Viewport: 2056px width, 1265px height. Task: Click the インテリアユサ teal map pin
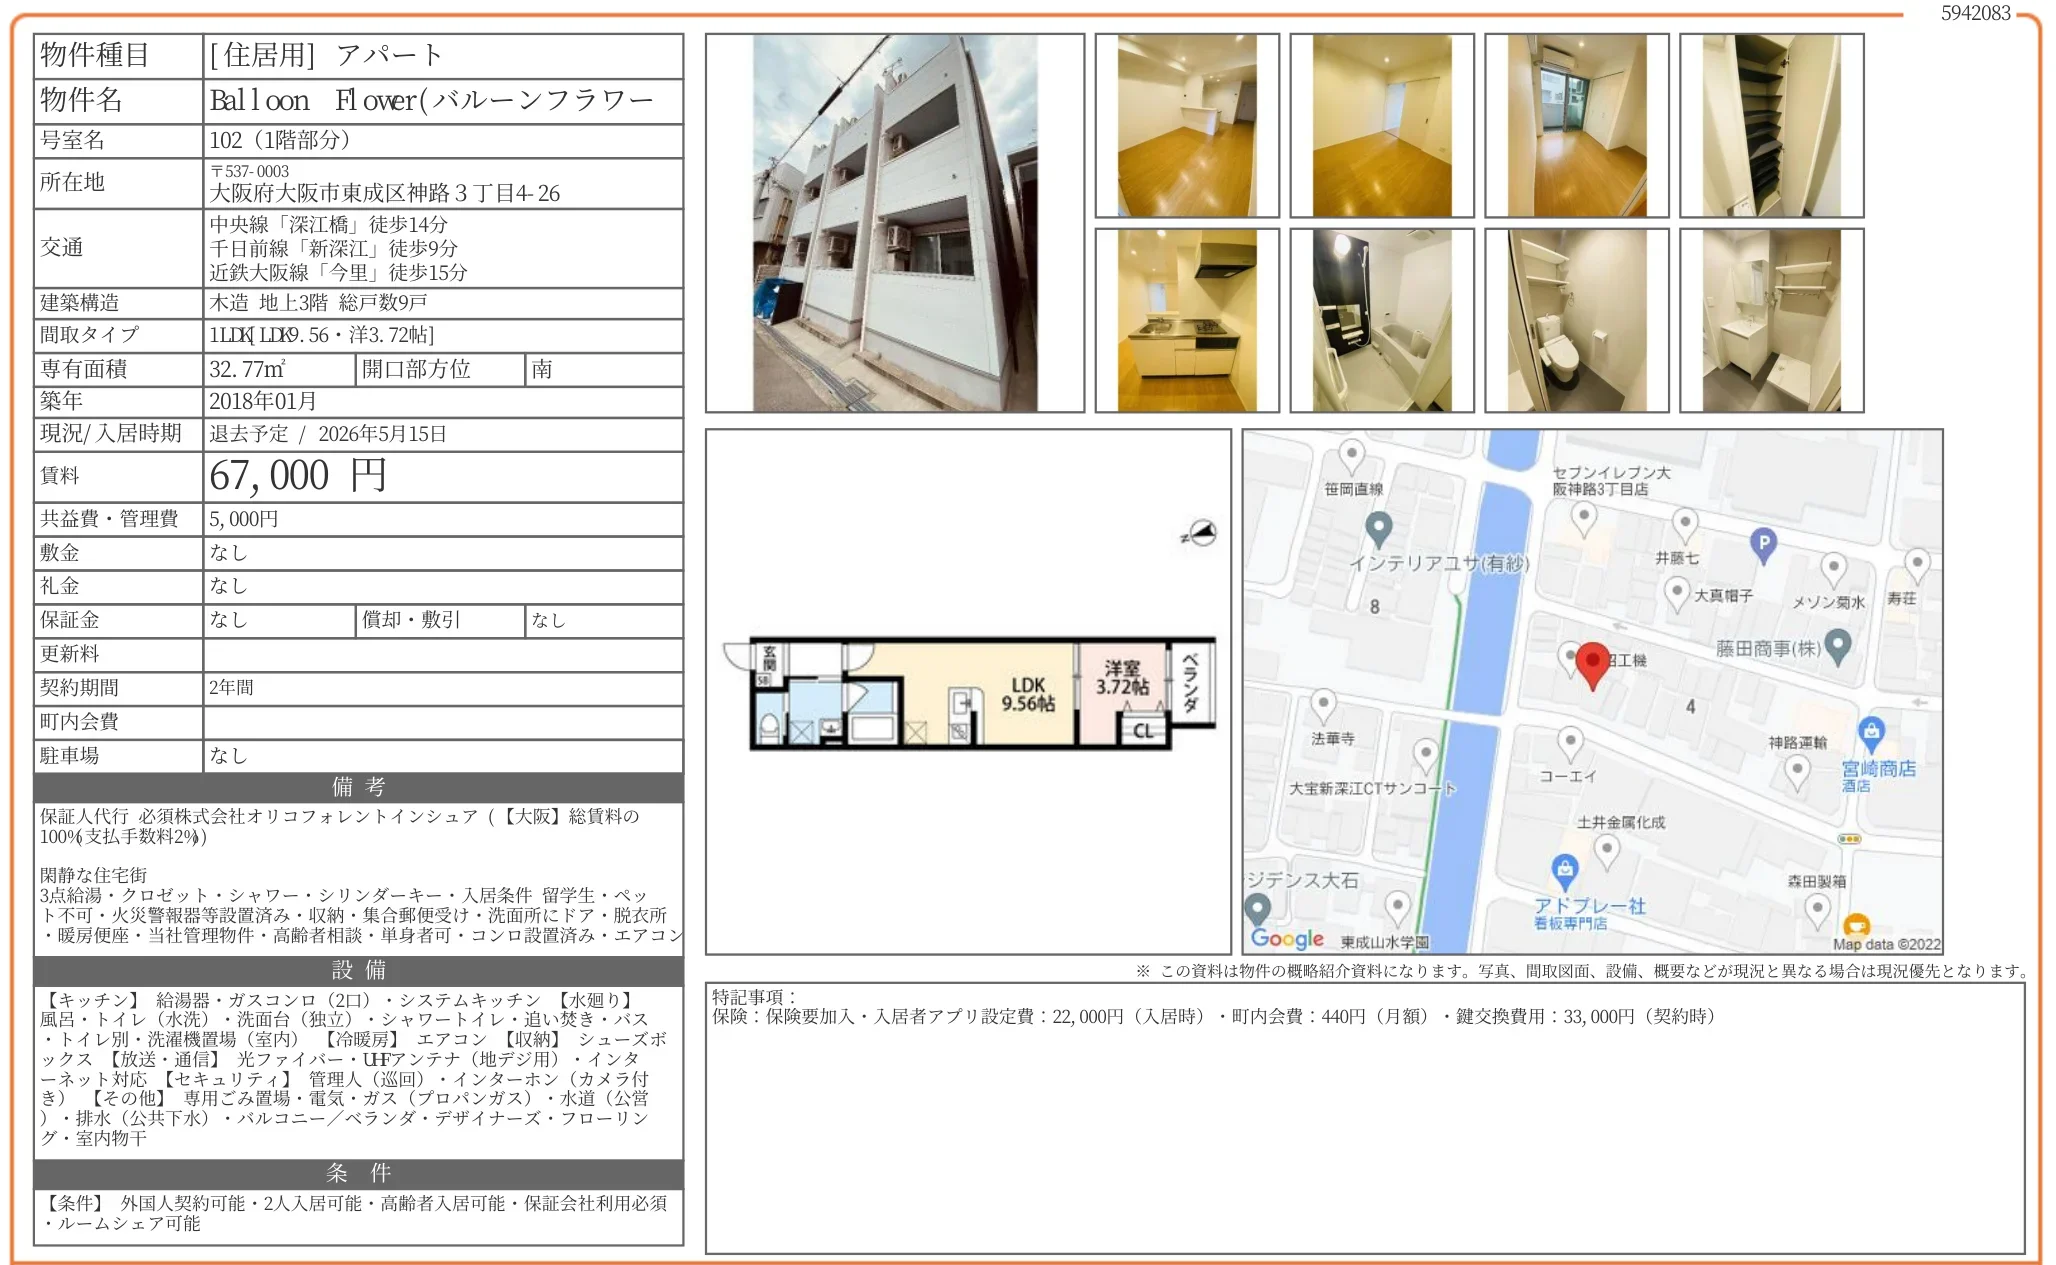(x=1379, y=526)
